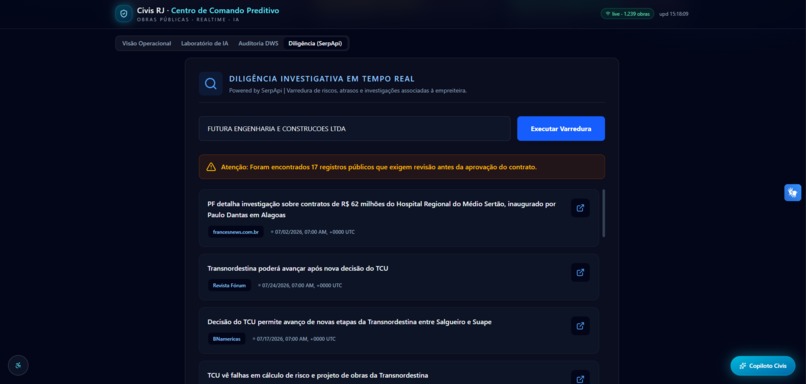
Task: Click the Civis RJ shield logo icon
Action: tap(123, 14)
